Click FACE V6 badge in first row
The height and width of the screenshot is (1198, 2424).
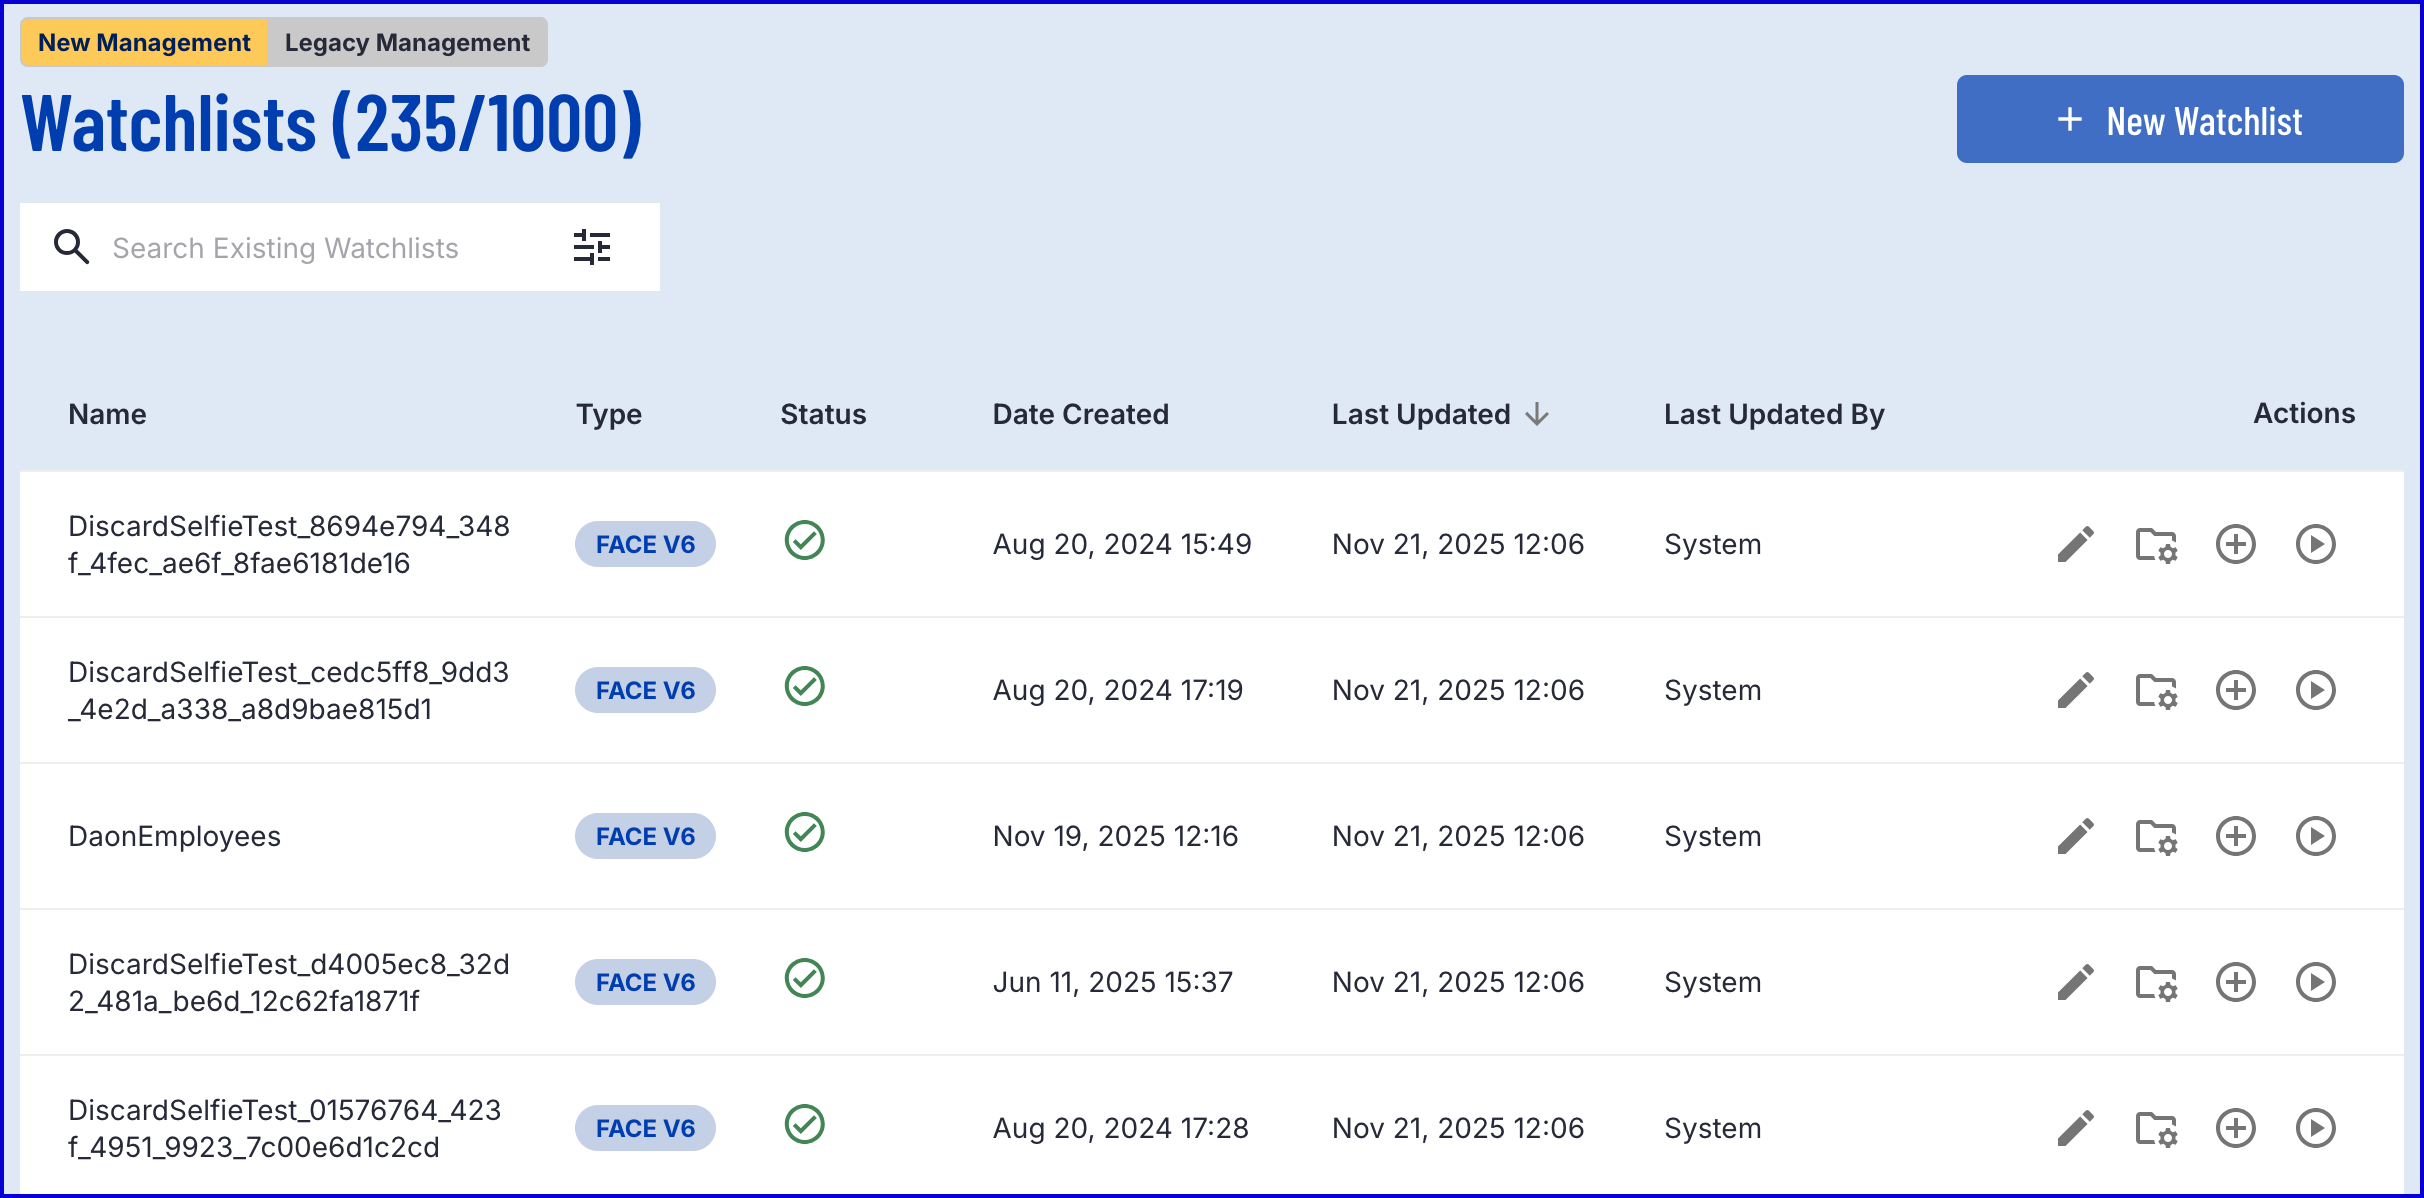[645, 544]
